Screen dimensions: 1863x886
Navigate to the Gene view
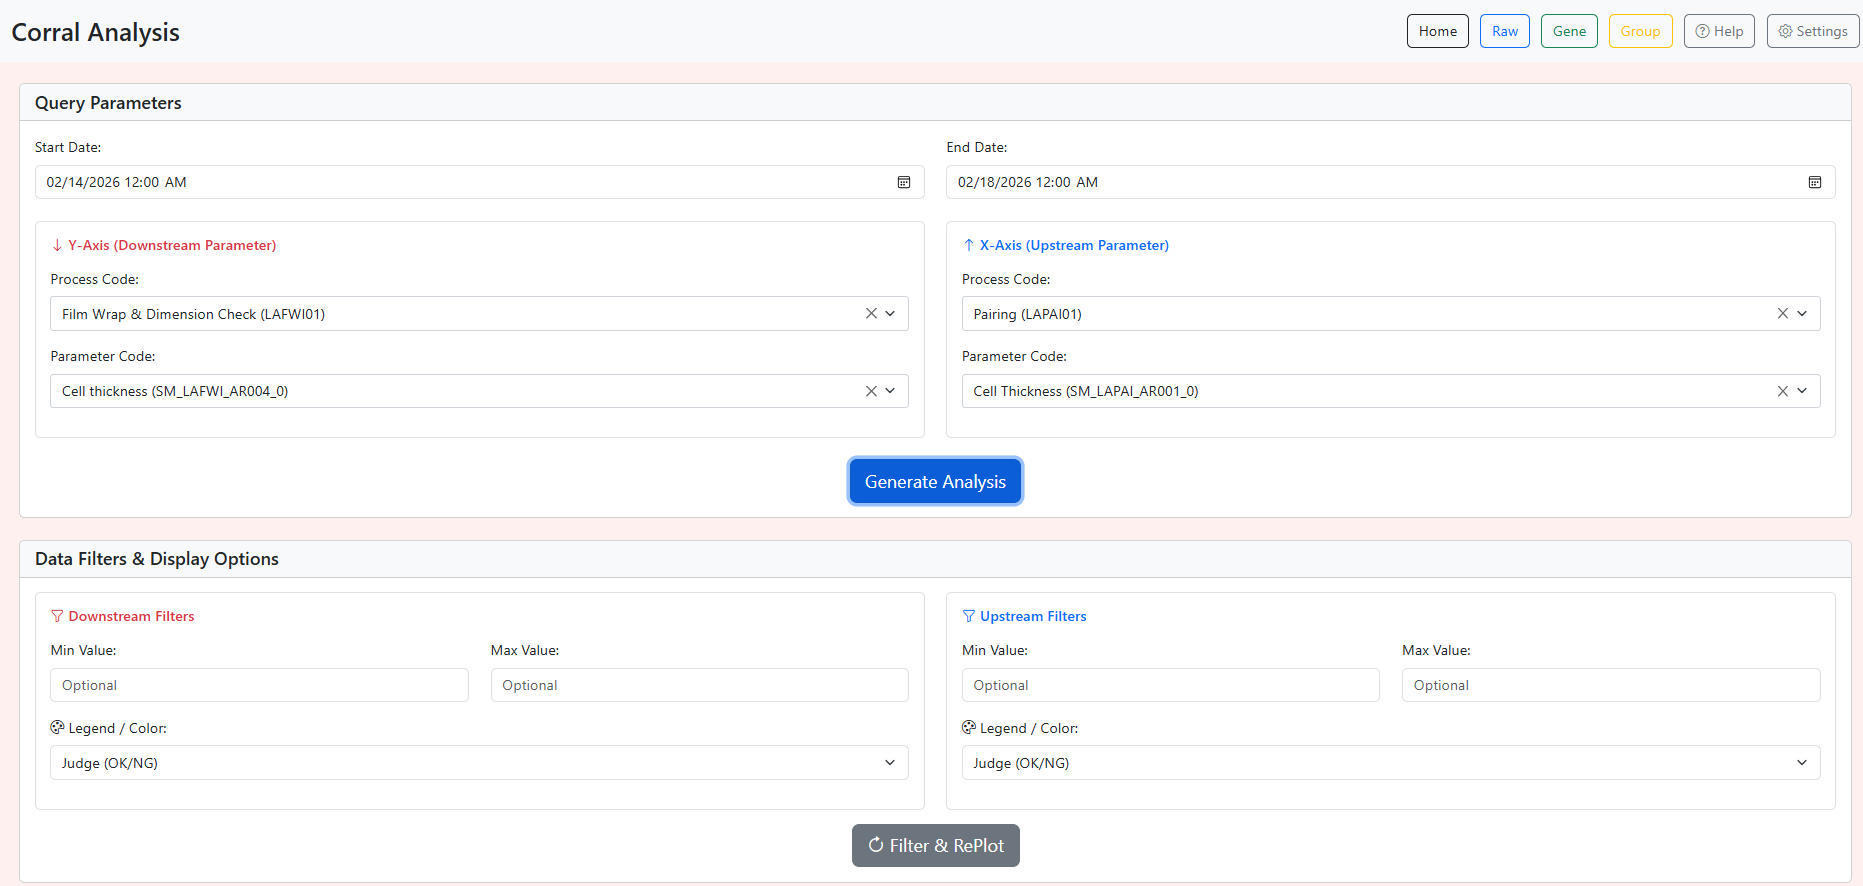click(1568, 31)
